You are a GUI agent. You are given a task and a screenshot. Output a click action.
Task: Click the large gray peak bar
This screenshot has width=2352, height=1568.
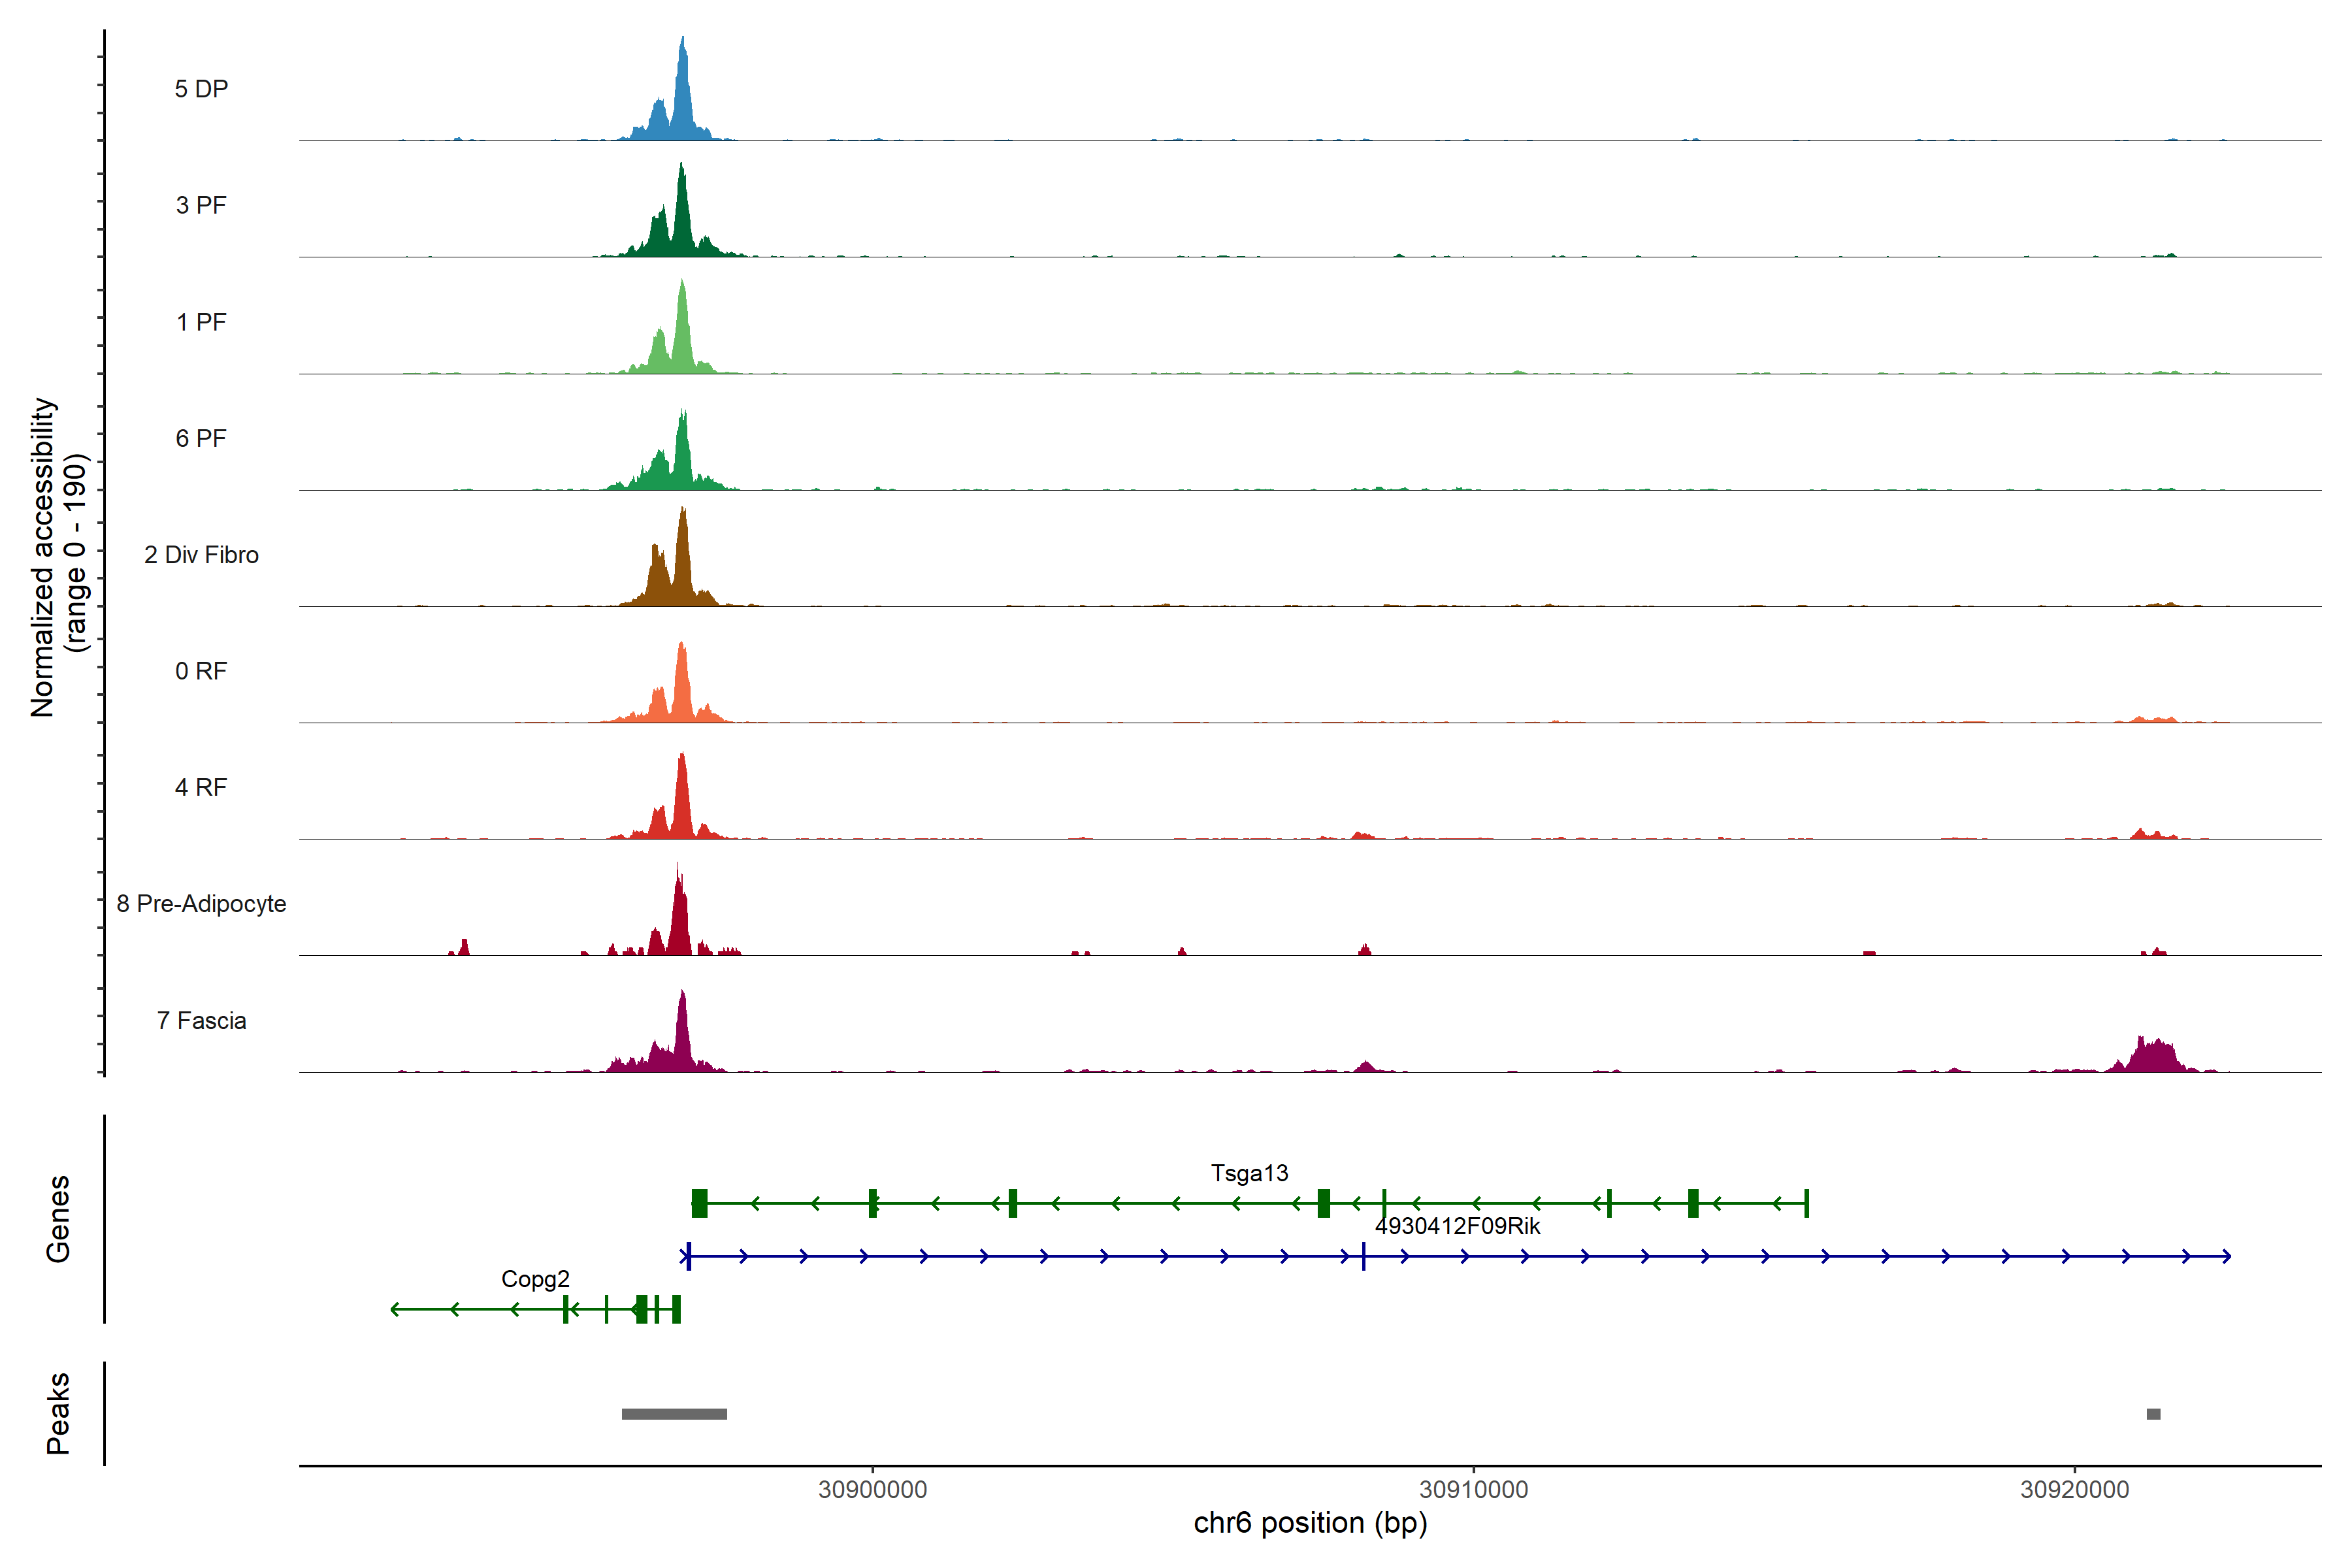pyautogui.click(x=674, y=1414)
